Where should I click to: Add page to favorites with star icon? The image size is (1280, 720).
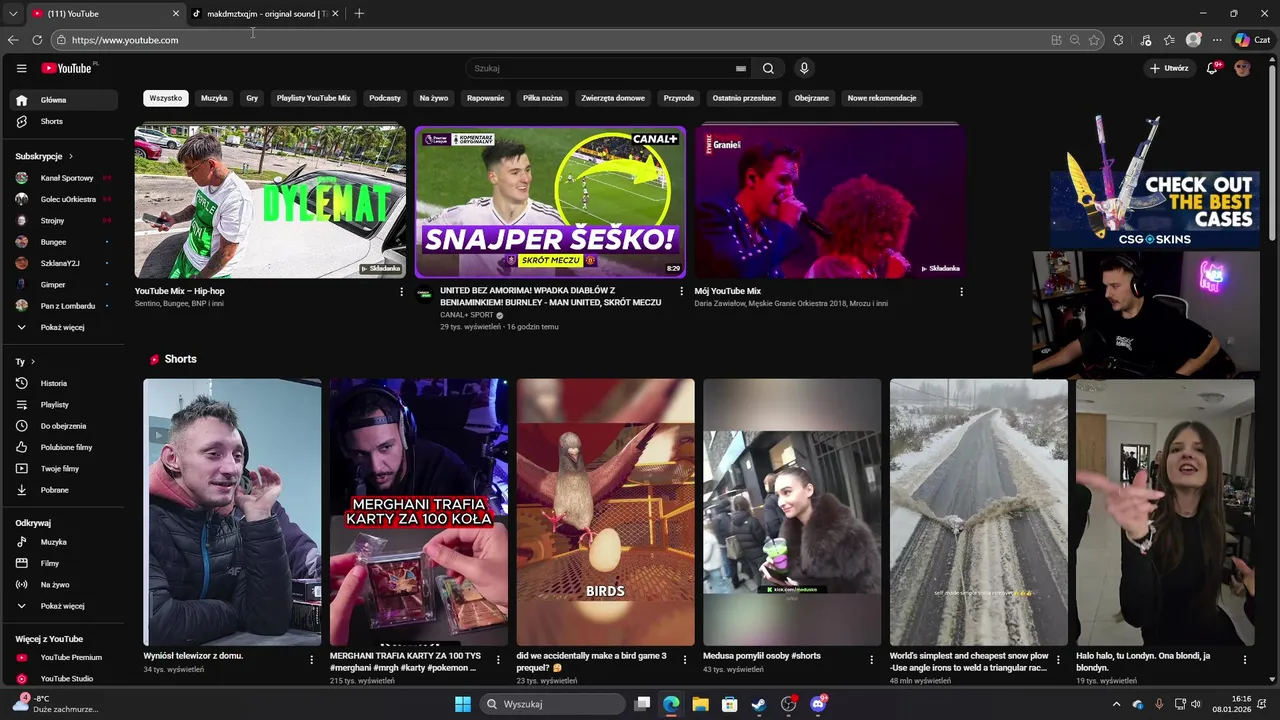tap(1094, 40)
